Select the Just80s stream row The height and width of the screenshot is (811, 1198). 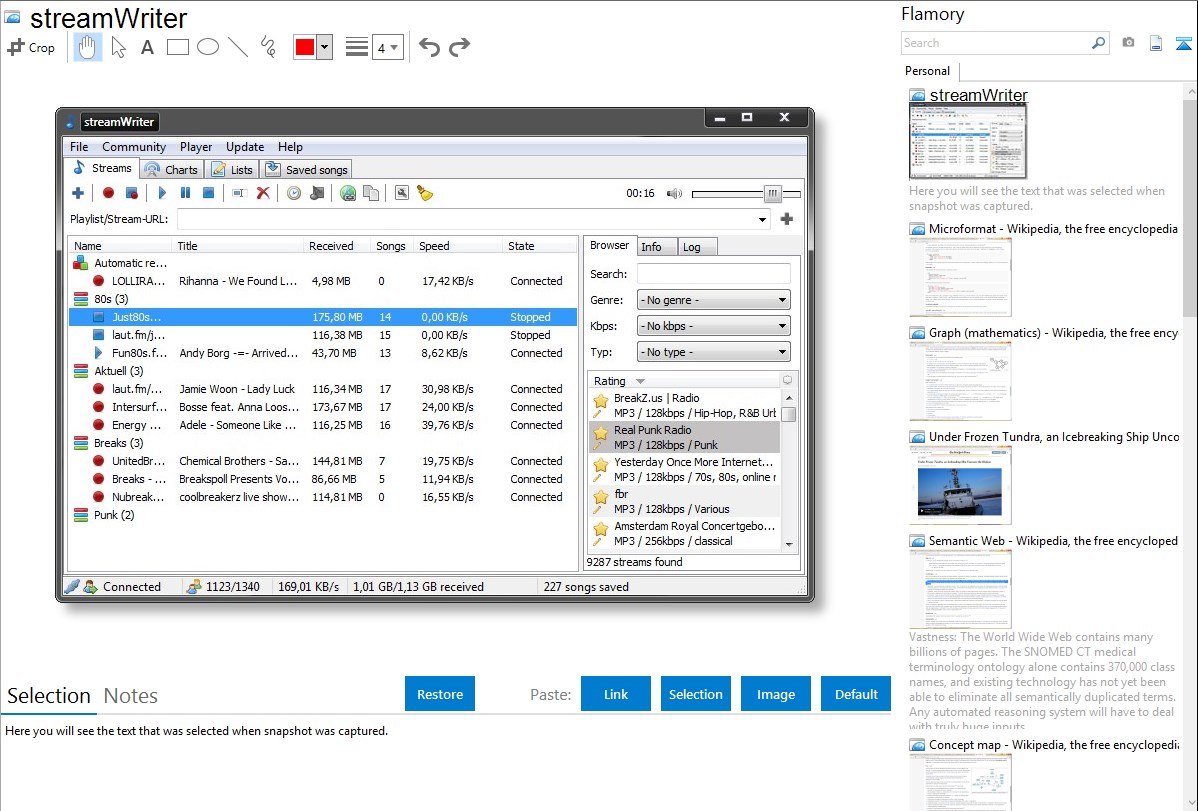(323, 317)
